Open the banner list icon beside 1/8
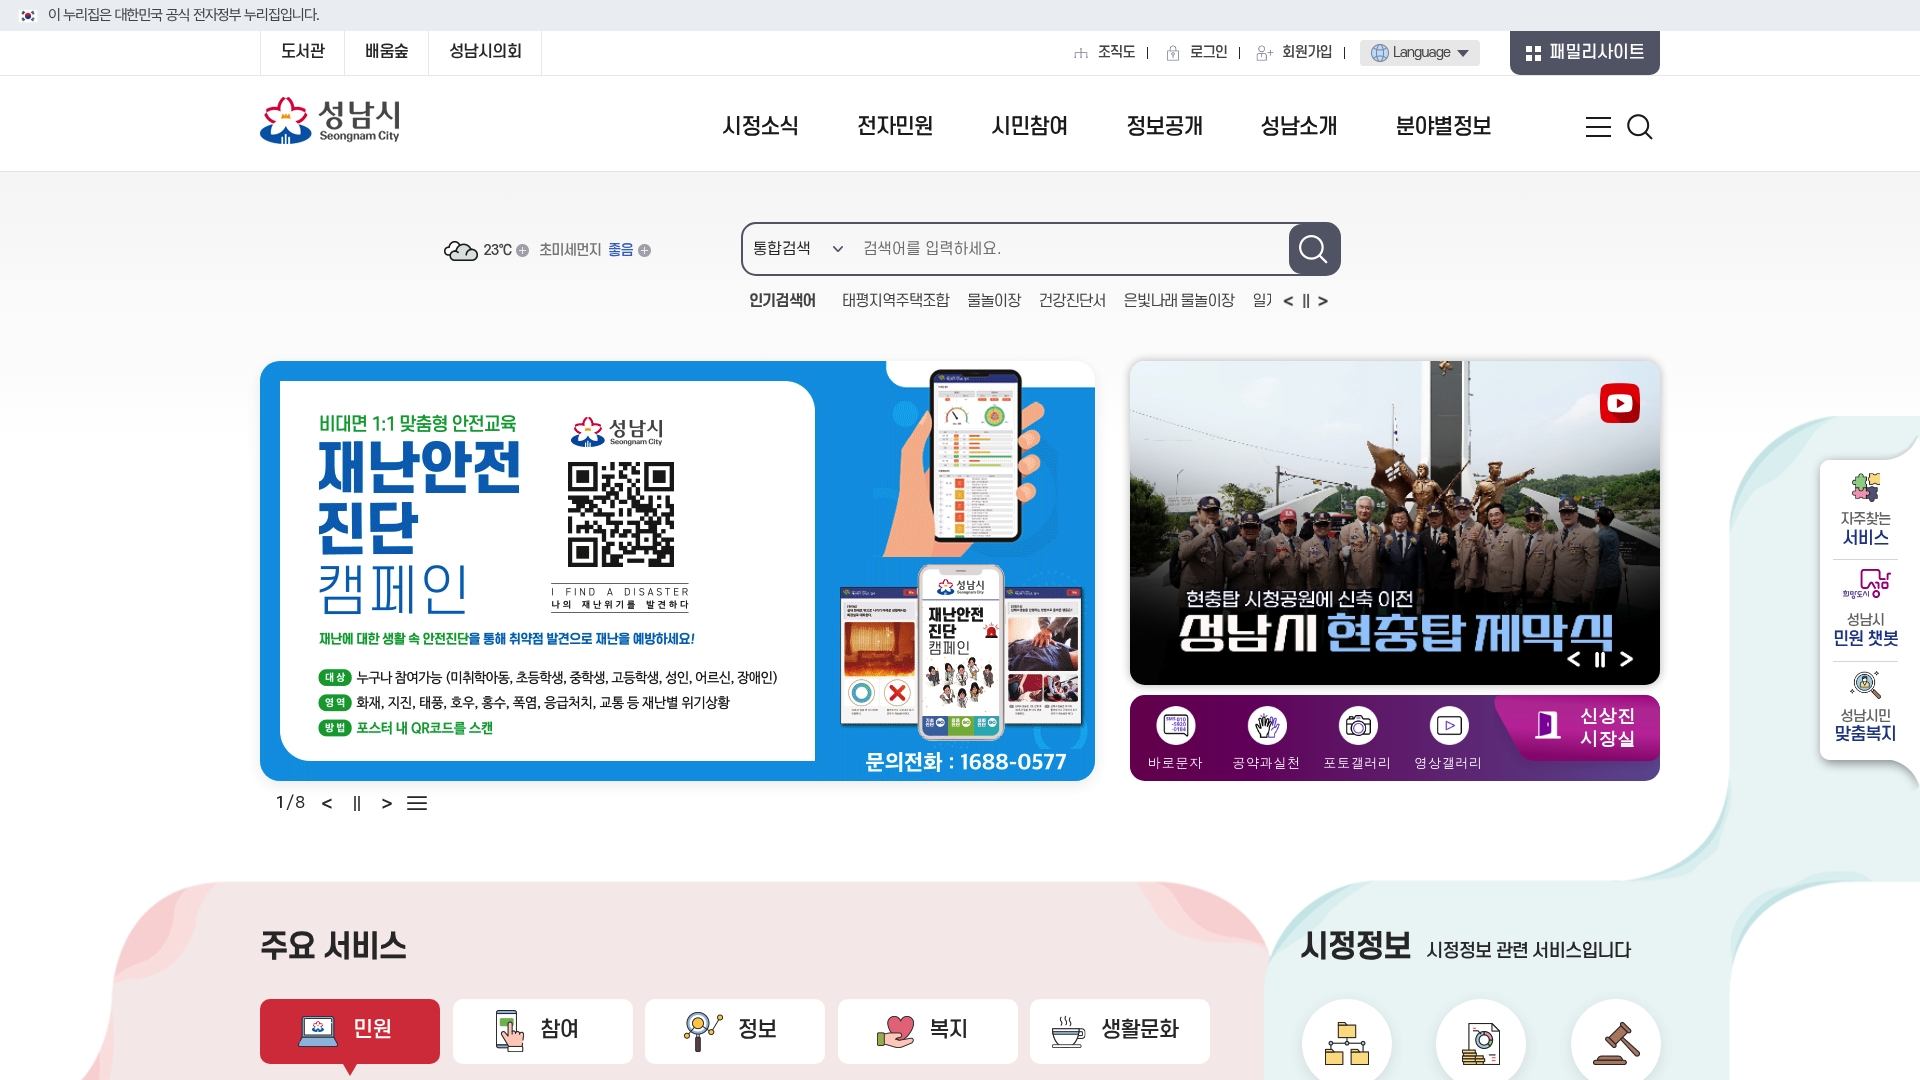The width and height of the screenshot is (1920, 1080). (417, 804)
